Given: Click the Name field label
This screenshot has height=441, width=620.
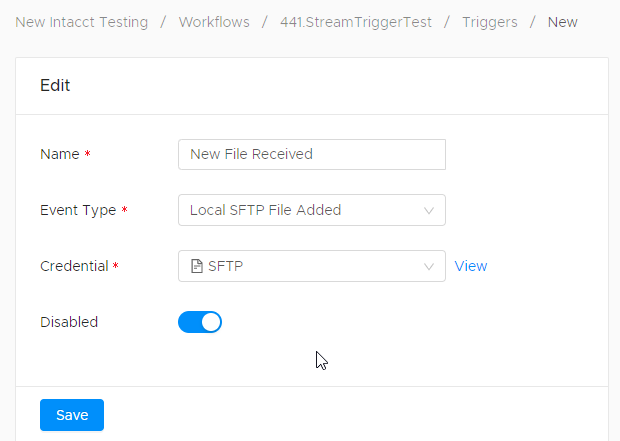Looking at the screenshot, I should pyautogui.click(x=60, y=154).
